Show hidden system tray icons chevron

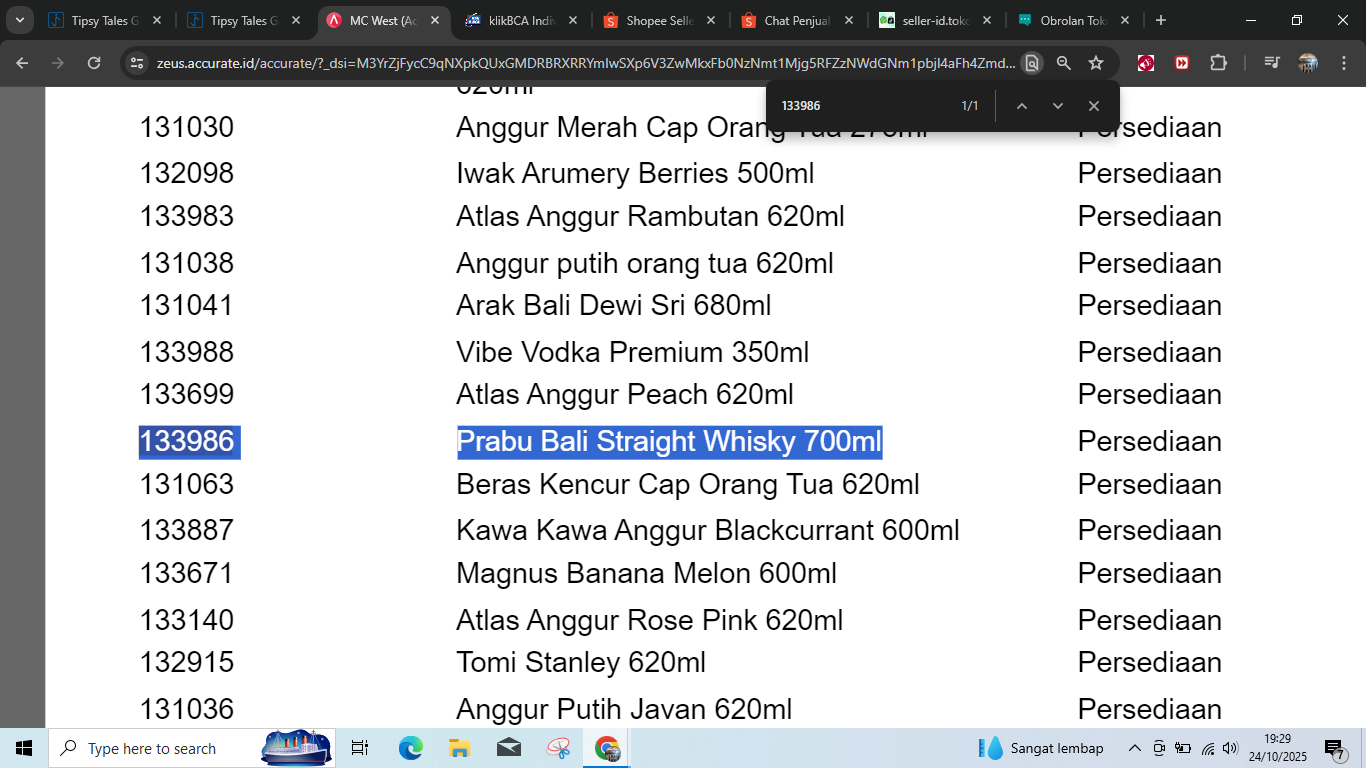[1134, 748]
